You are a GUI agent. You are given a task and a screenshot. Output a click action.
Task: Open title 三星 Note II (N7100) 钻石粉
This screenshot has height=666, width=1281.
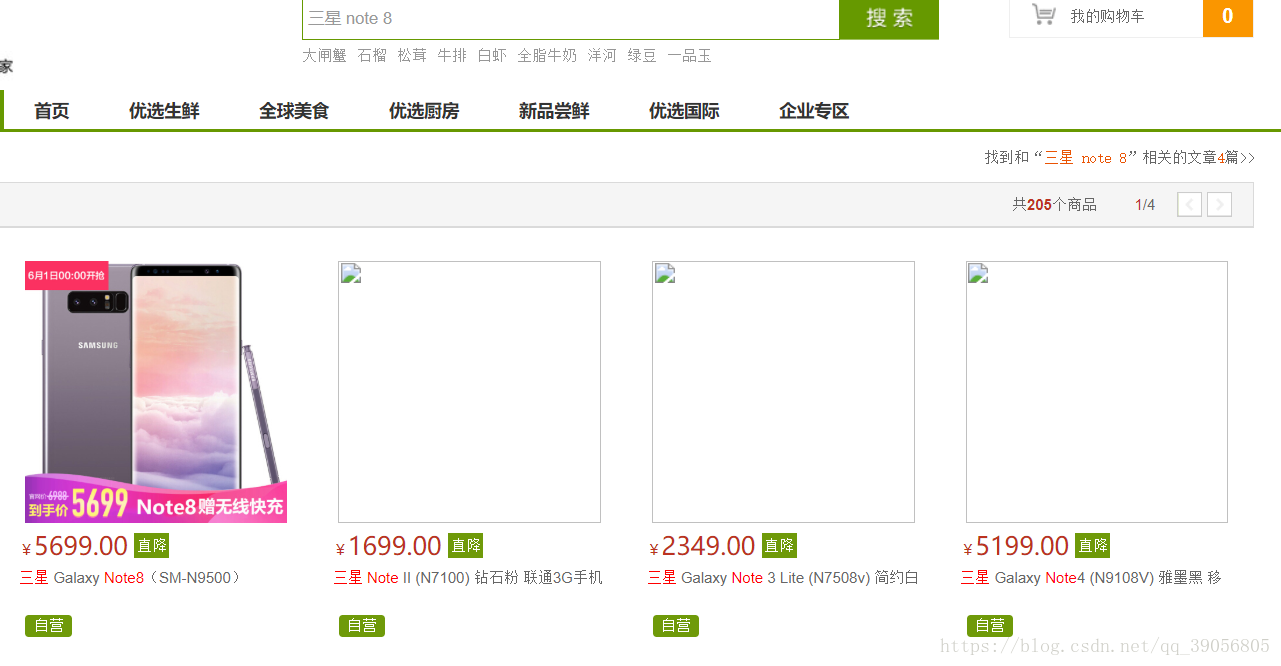pyautogui.click(x=468, y=578)
